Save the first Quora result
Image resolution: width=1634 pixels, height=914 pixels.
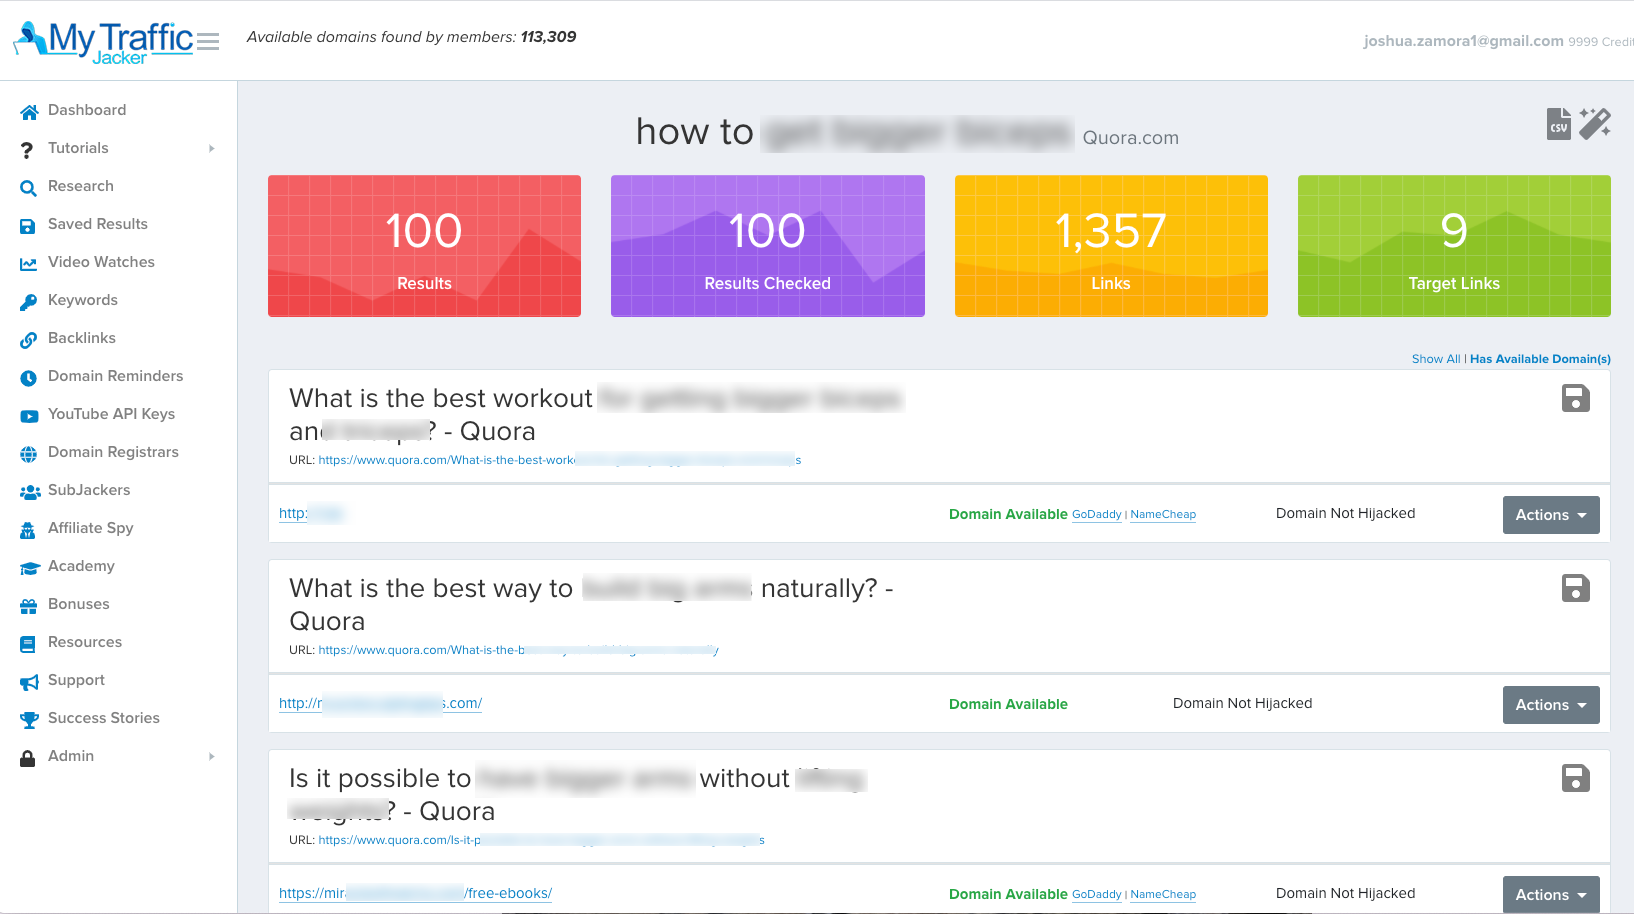(x=1575, y=399)
